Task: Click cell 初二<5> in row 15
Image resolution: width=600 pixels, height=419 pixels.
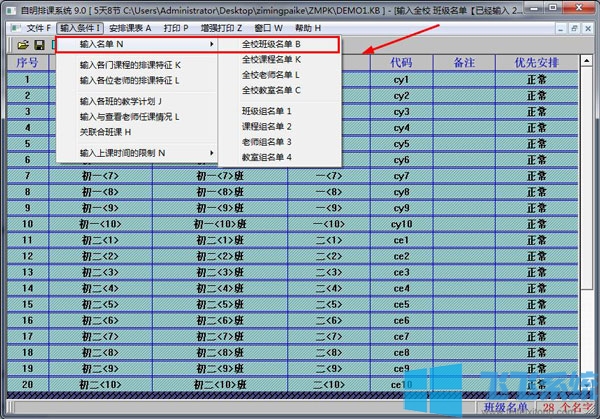Action: pyautogui.click(x=100, y=305)
